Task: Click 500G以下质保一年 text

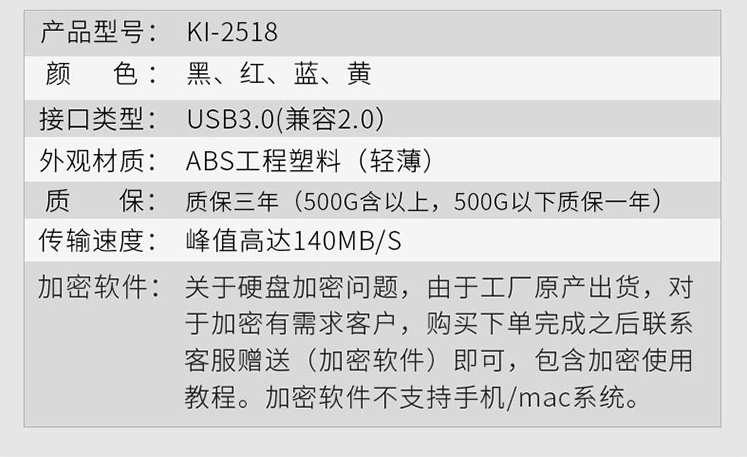Action: click(x=552, y=201)
